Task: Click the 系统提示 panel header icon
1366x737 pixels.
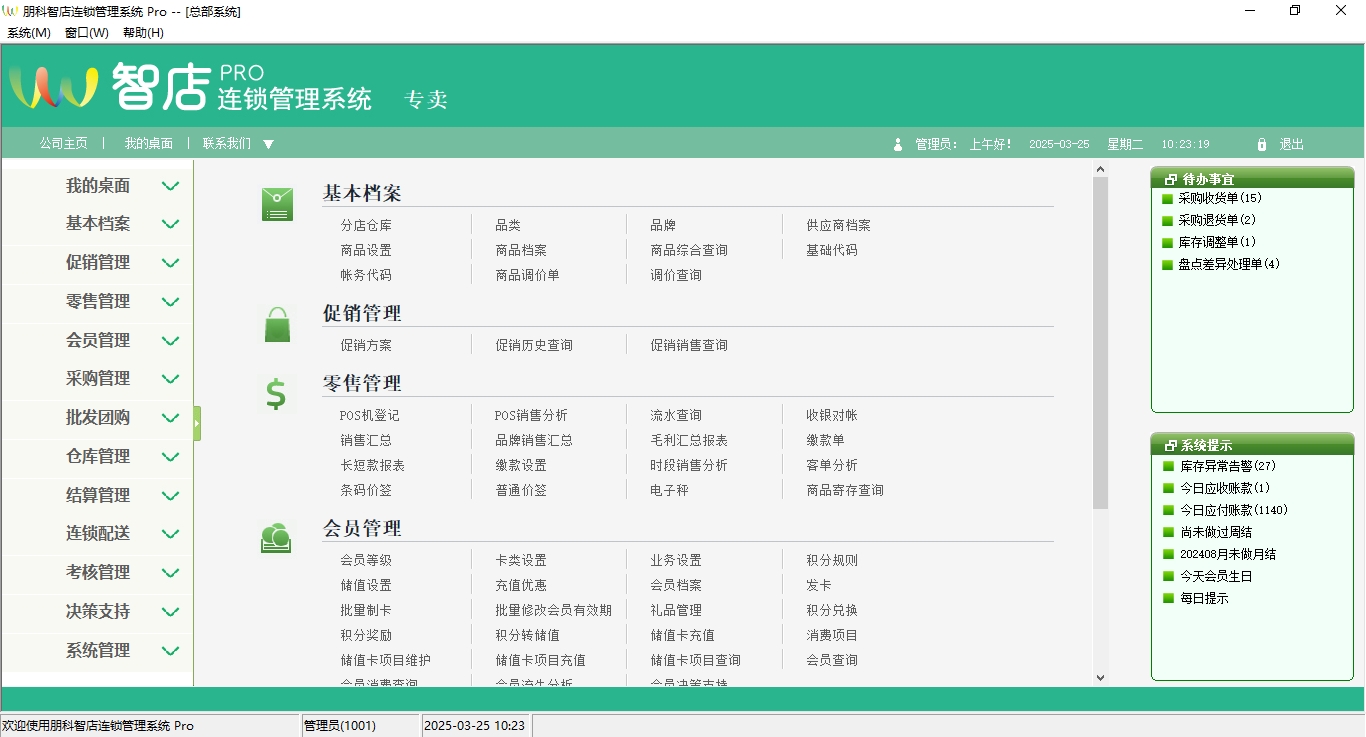Action: [x=1171, y=446]
